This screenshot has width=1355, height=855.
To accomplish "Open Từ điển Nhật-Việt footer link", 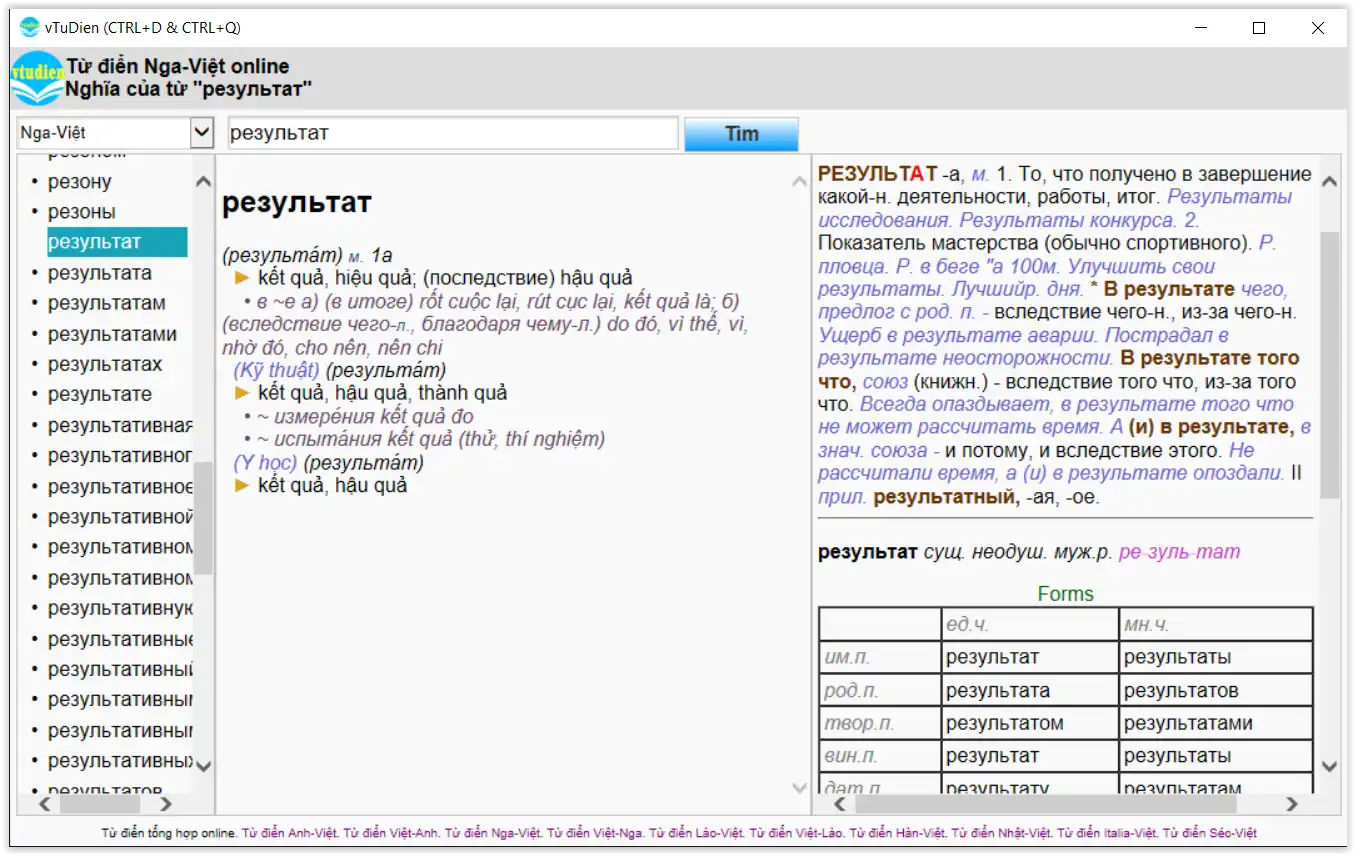I will click(x=1002, y=833).
